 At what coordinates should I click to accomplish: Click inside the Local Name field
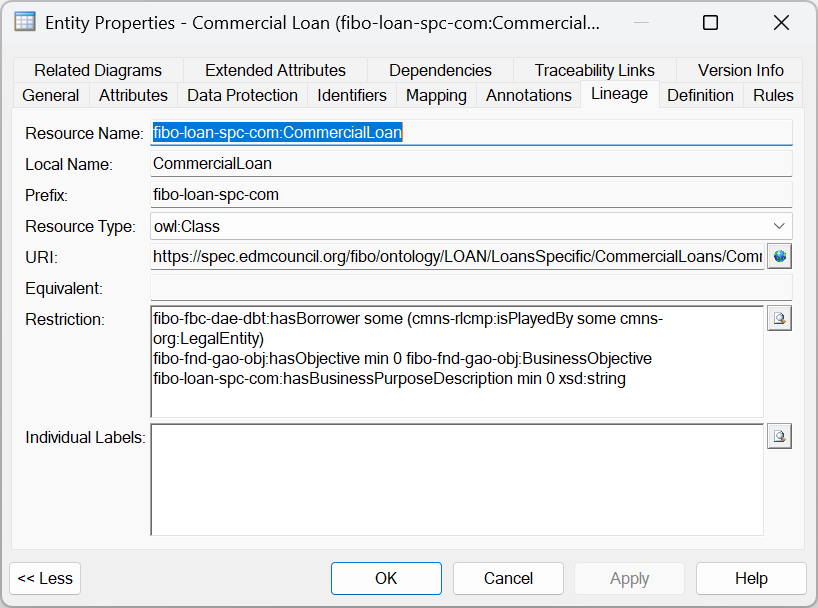400,163
